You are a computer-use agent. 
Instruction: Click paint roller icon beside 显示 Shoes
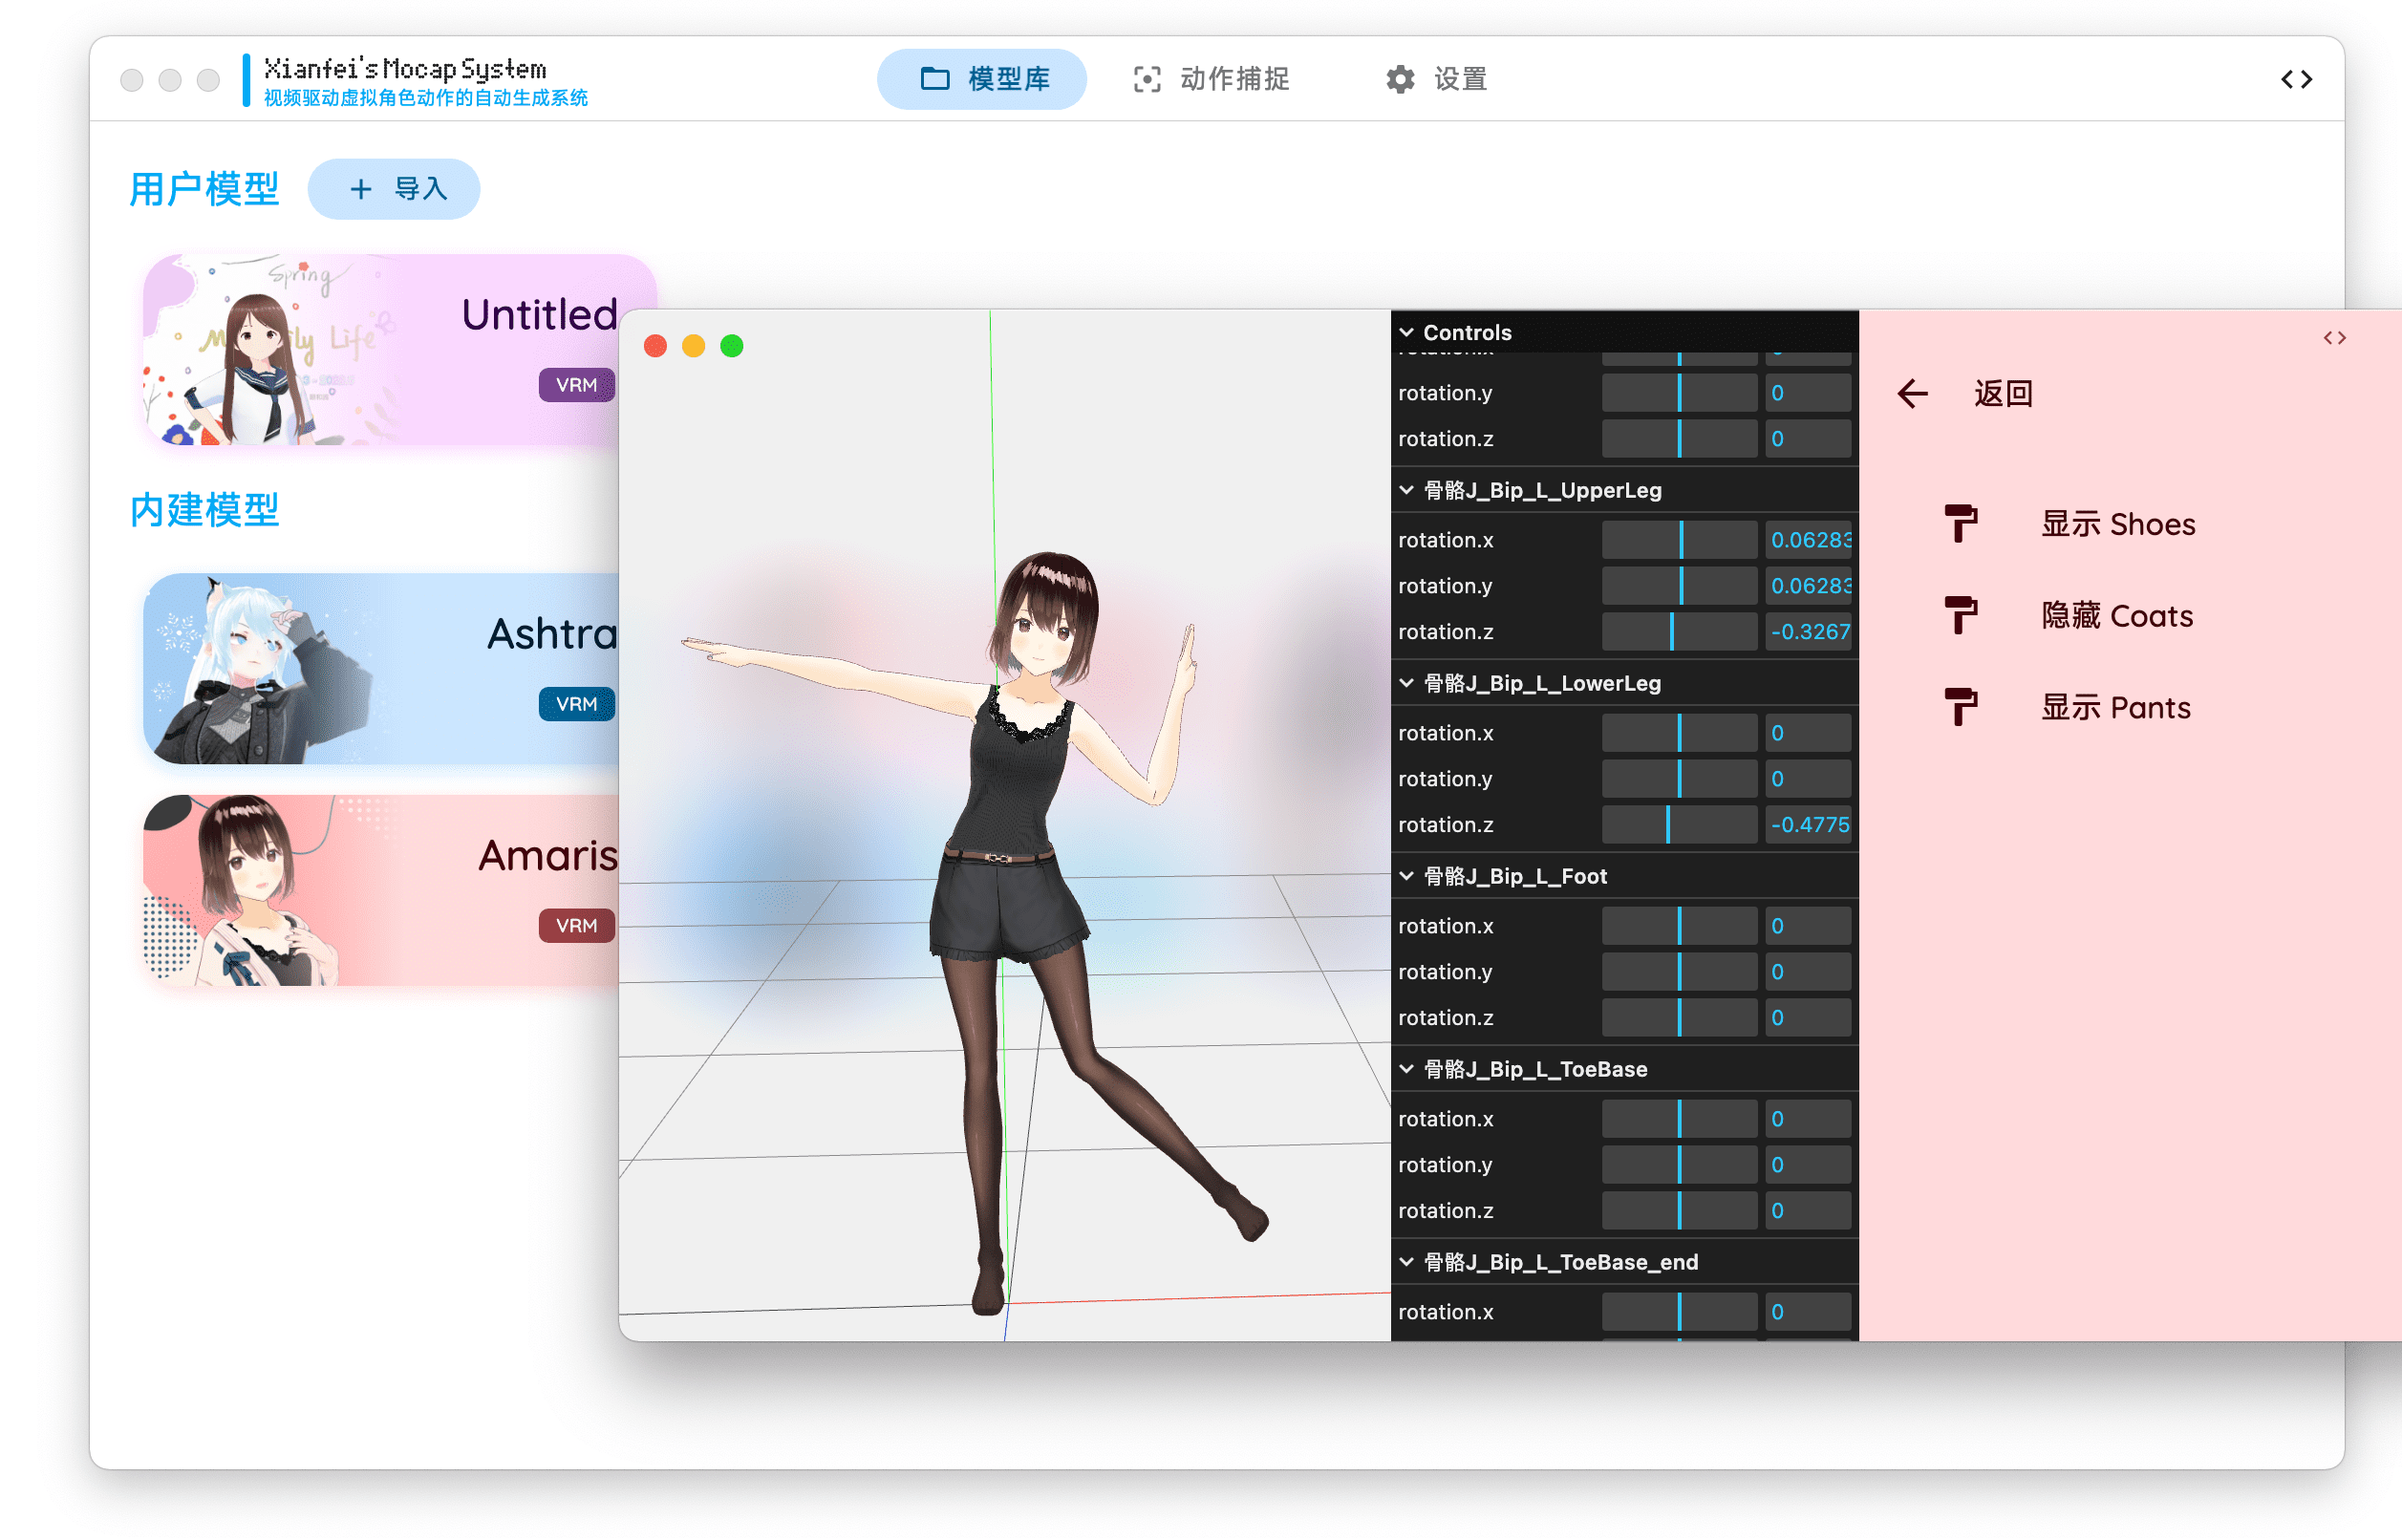click(x=1960, y=523)
